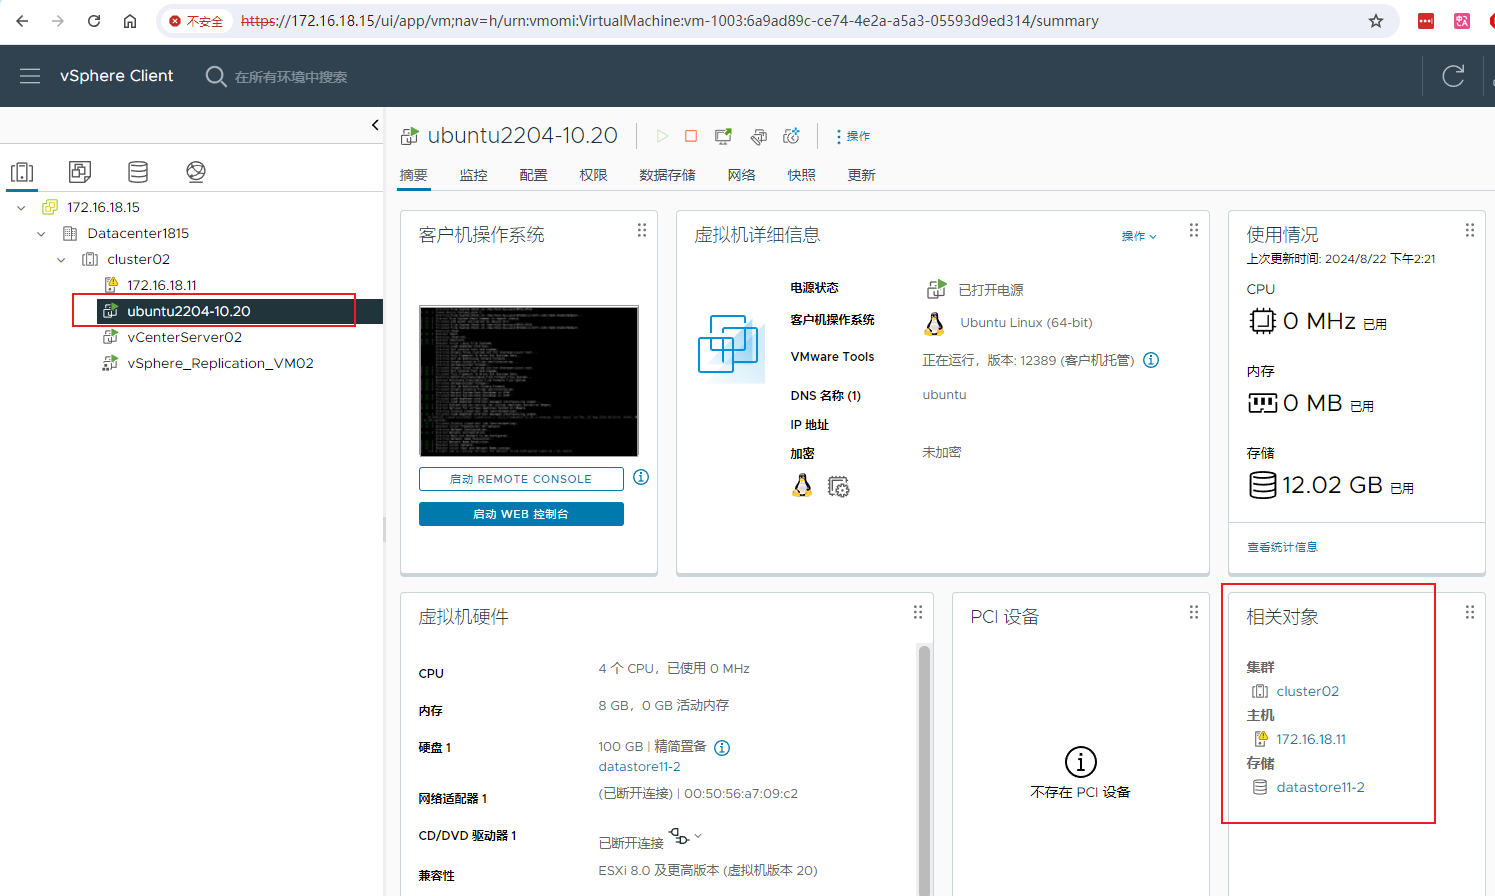Open the 快照 tab
Viewport: 1495px width, 896px height.
click(802, 175)
